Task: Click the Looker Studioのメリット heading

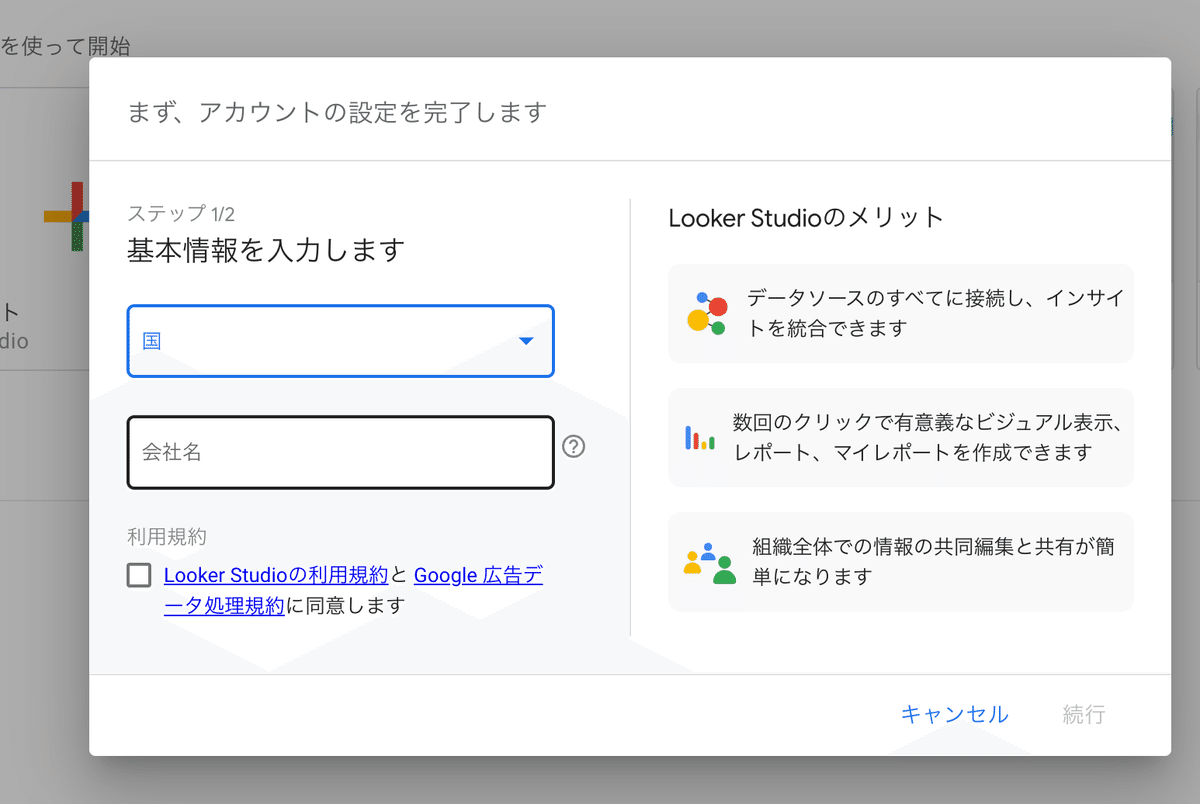Action: click(x=806, y=217)
